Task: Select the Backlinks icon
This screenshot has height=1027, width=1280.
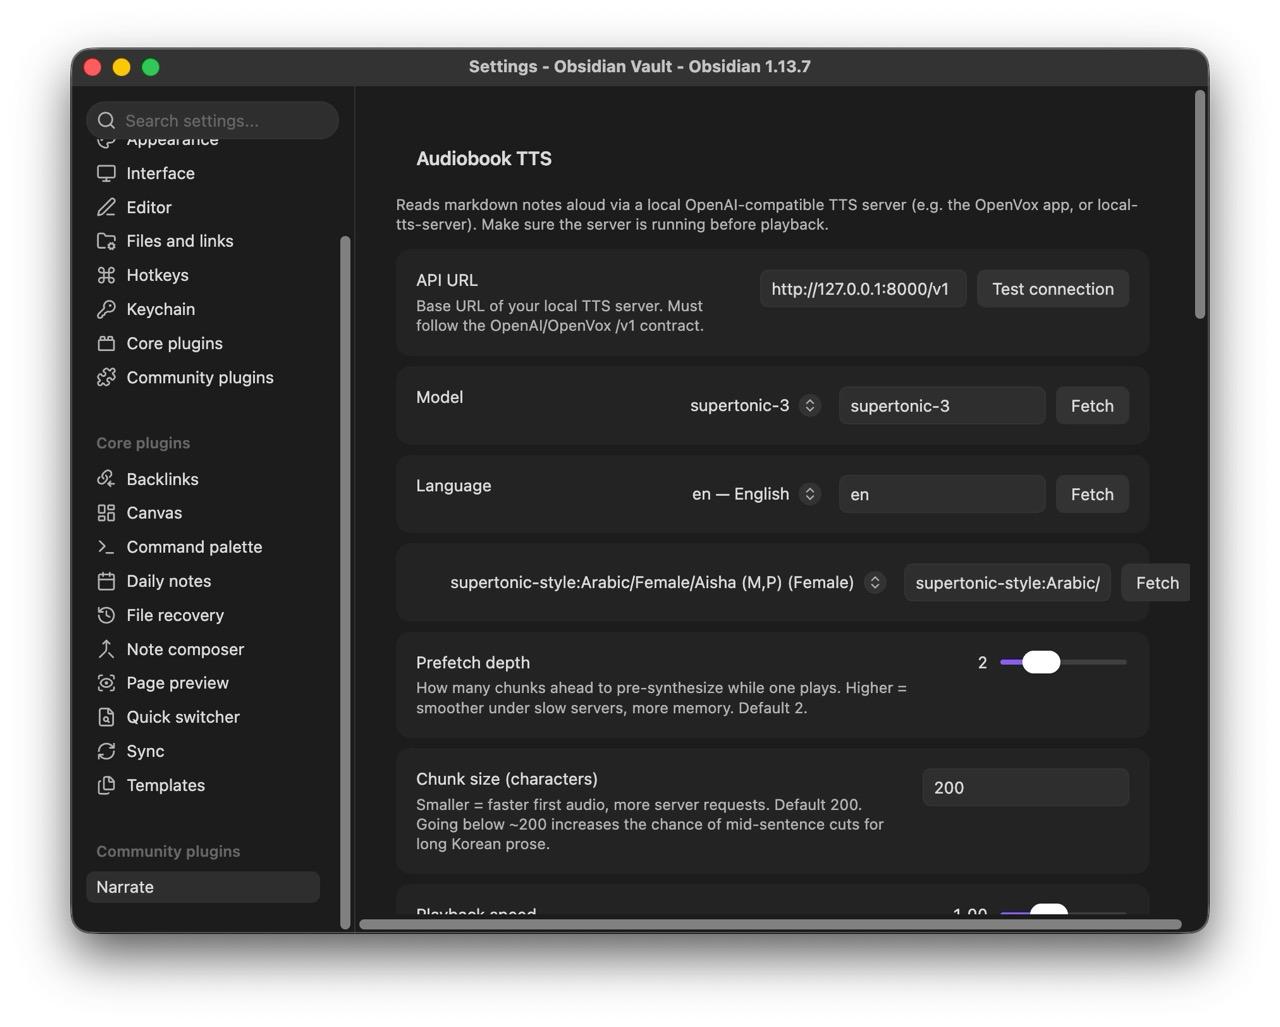Action: point(106,479)
